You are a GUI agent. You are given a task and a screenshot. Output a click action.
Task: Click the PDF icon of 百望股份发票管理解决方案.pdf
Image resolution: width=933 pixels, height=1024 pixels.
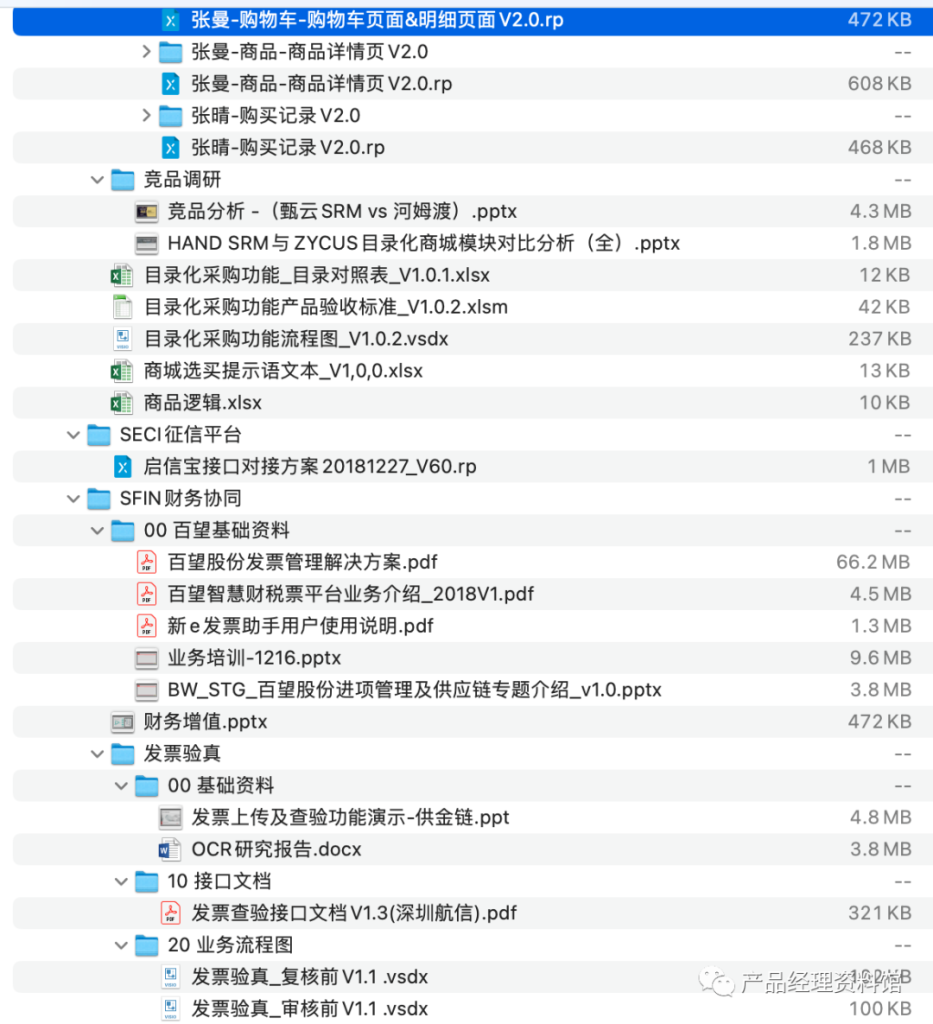pyautogui.click(x=147, y=562)
